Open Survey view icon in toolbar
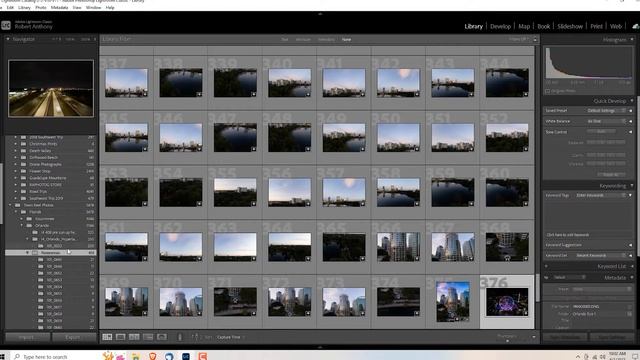The image size is (640, 360). click(x=148, y=337)
